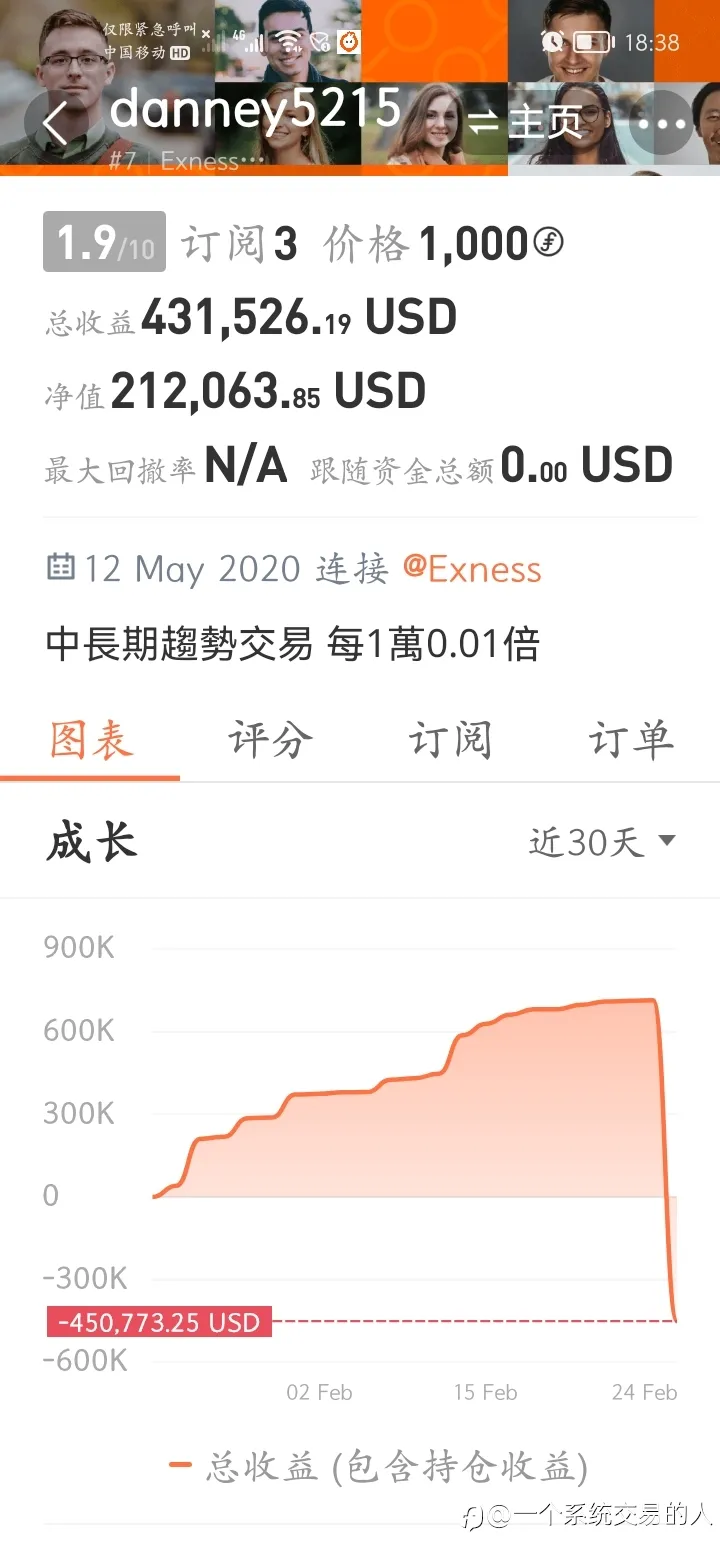720x1560 pixels.
Task: Go to 主页 home page
Action: 546,122
